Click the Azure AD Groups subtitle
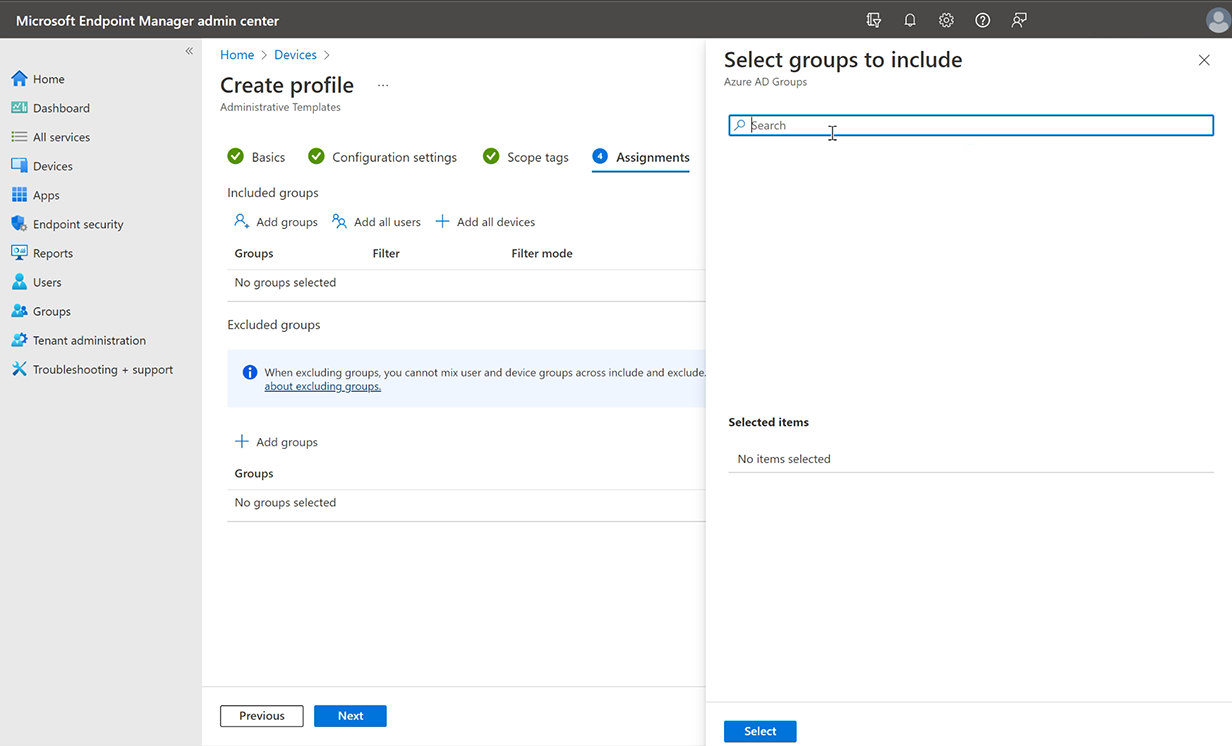This screenshot has height=746, width=1232. click(765, 82)
